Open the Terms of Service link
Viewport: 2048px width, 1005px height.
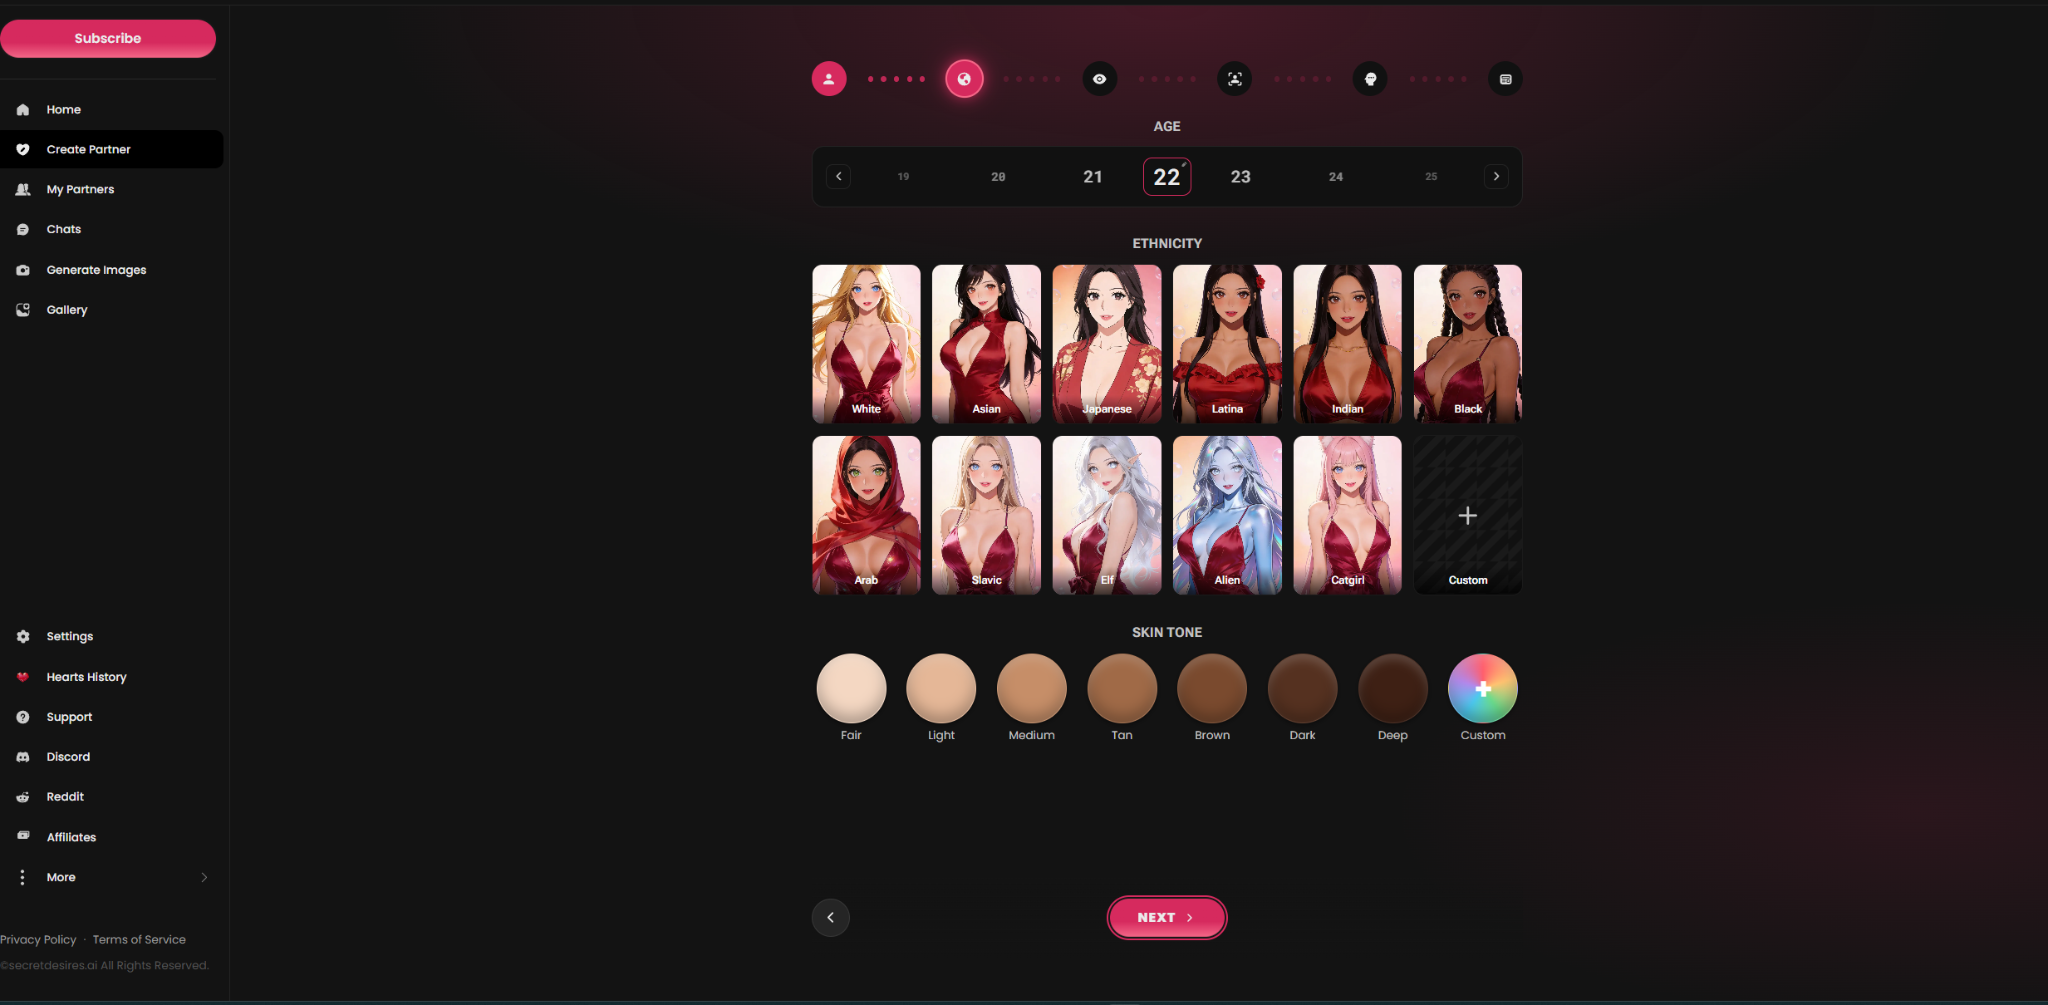click(139, 940)
